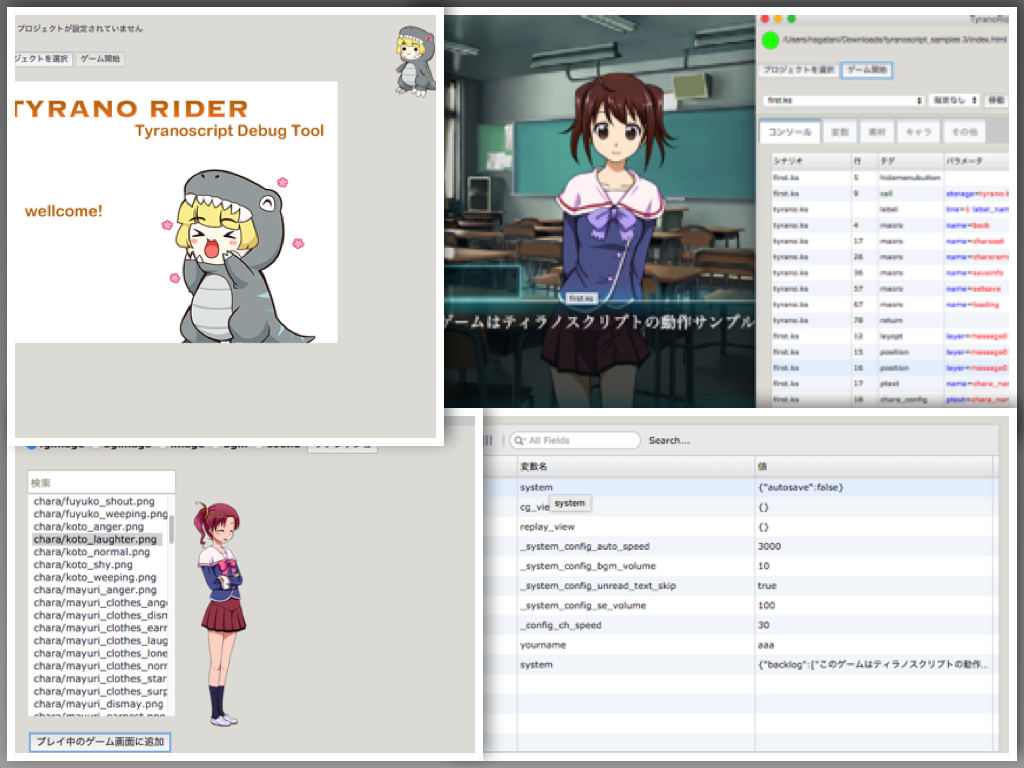Click the 移動 button beside the dropdowns
The width and height of the screenshot is (1024, 768).
(996, 101)
